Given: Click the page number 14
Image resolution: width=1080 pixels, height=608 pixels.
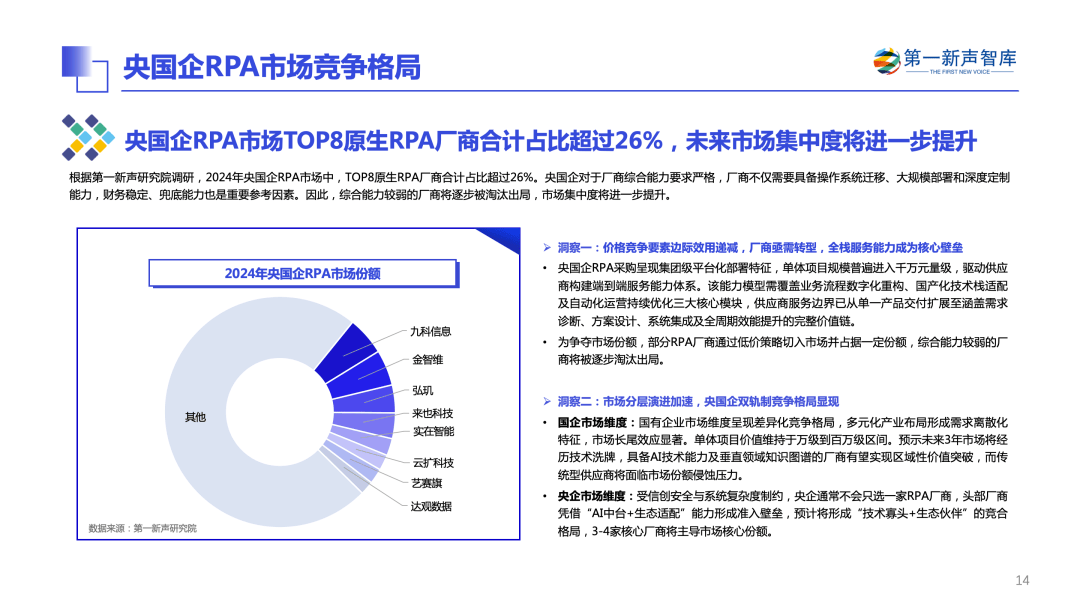Looking at the screenshot, I should (x=1022, y=580).
